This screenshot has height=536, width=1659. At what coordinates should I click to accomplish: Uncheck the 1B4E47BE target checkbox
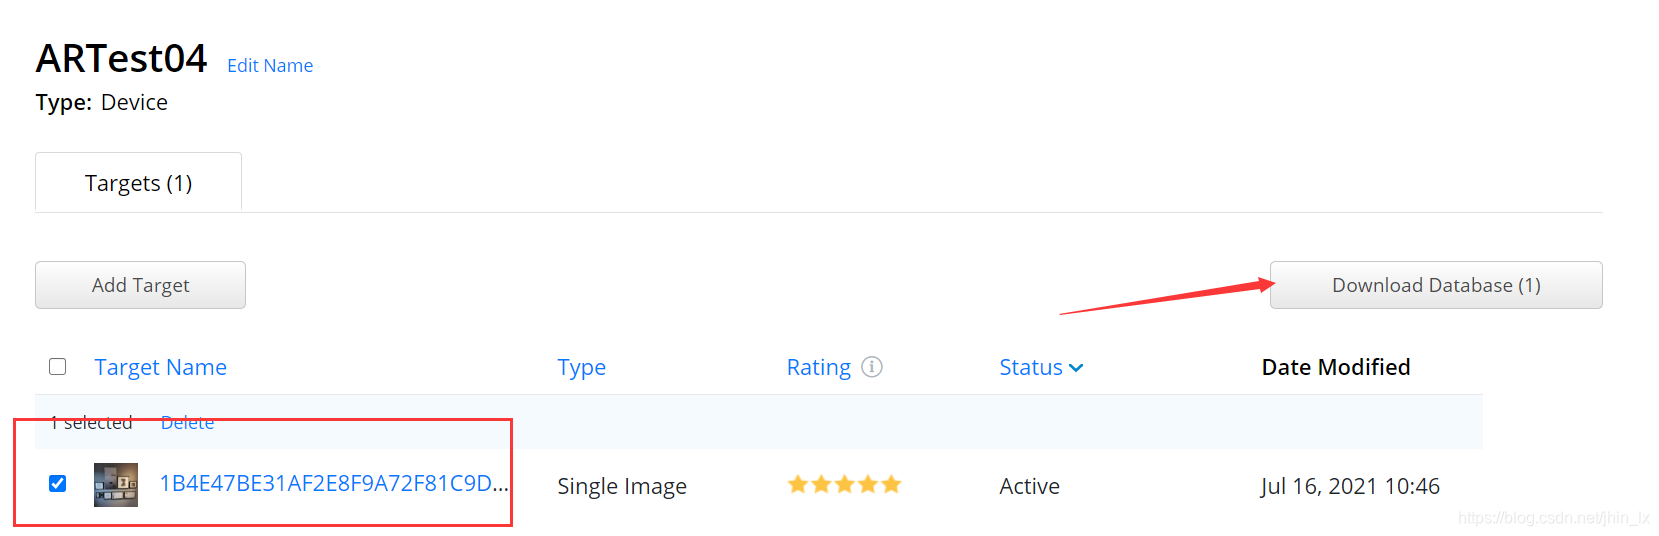coord(58,484)
